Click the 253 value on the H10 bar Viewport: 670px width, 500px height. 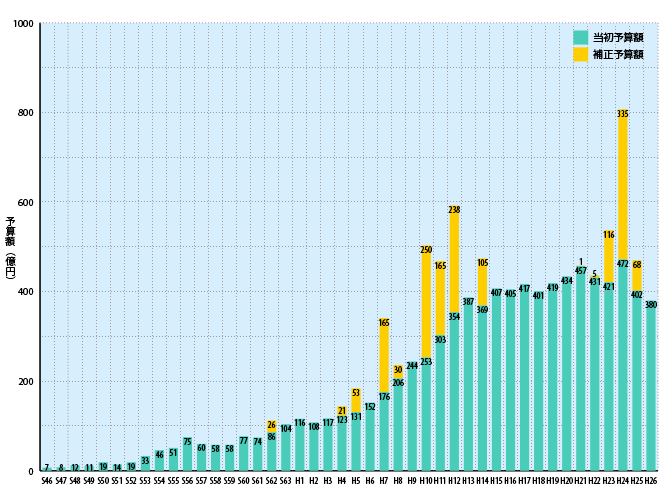(x=426, y=362)
